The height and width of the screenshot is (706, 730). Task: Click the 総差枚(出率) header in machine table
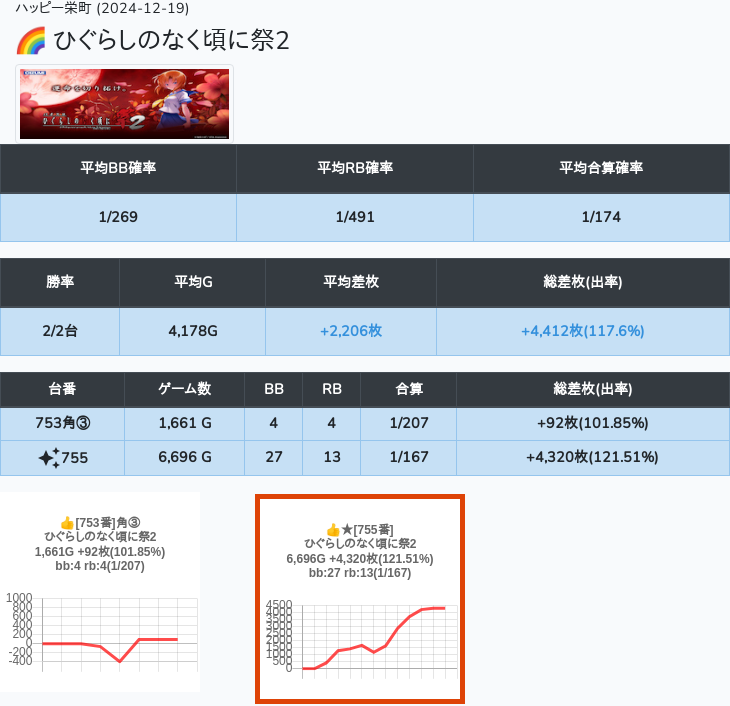pos(592,389)
